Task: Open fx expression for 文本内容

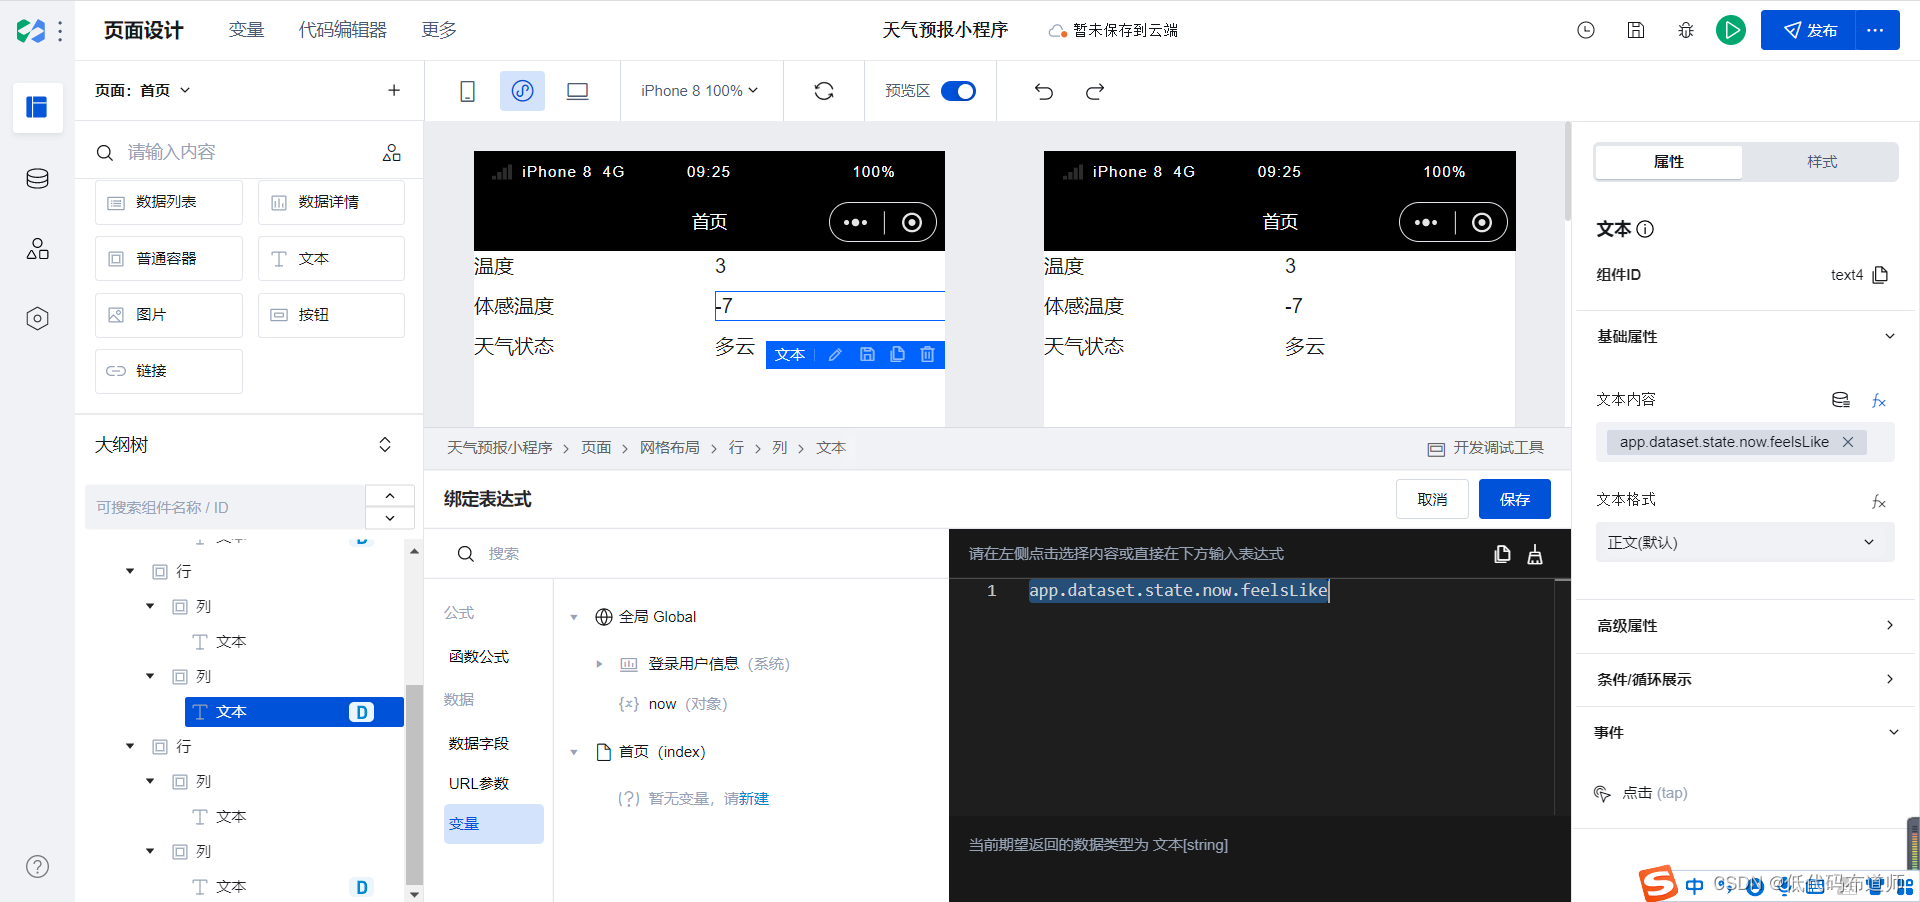Action: tap(1879, 401)
